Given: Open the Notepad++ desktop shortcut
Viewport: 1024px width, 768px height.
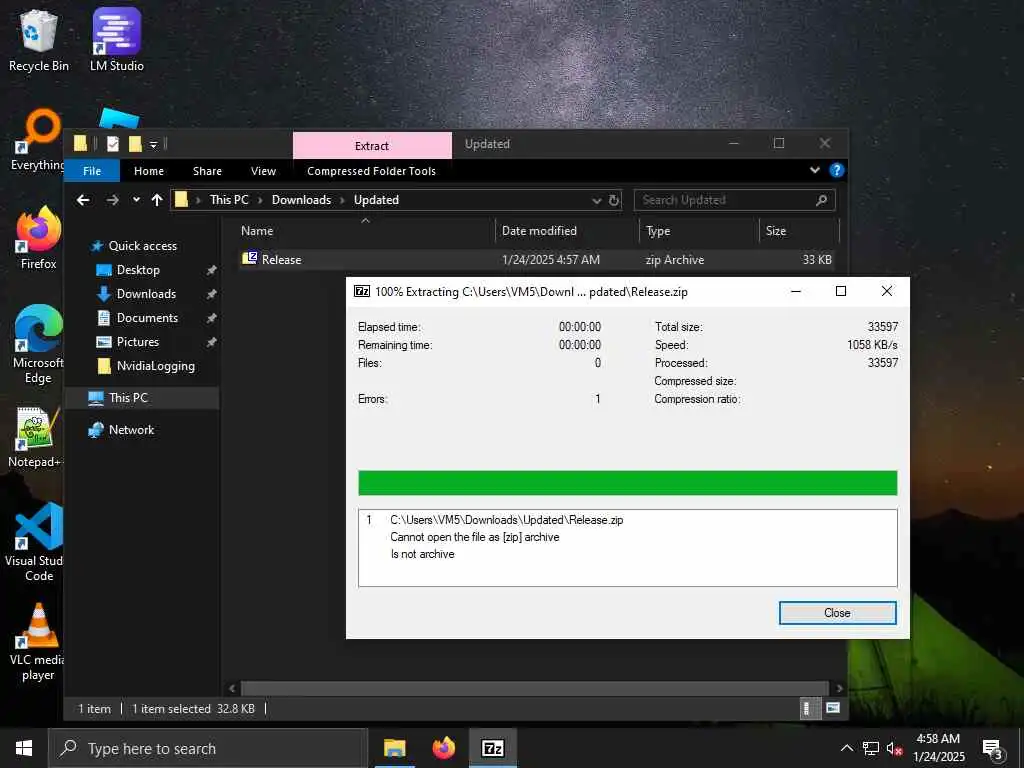Looking at the screenshot, I should pyautogui.click(x=34, y=437).
